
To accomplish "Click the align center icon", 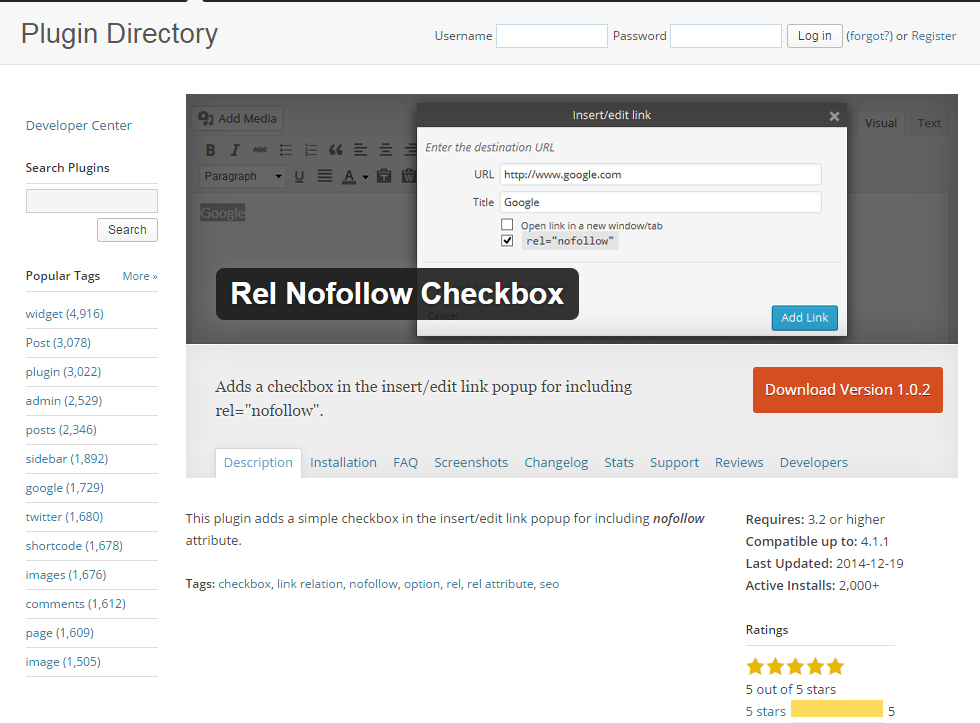I will [x=386, y=150].
